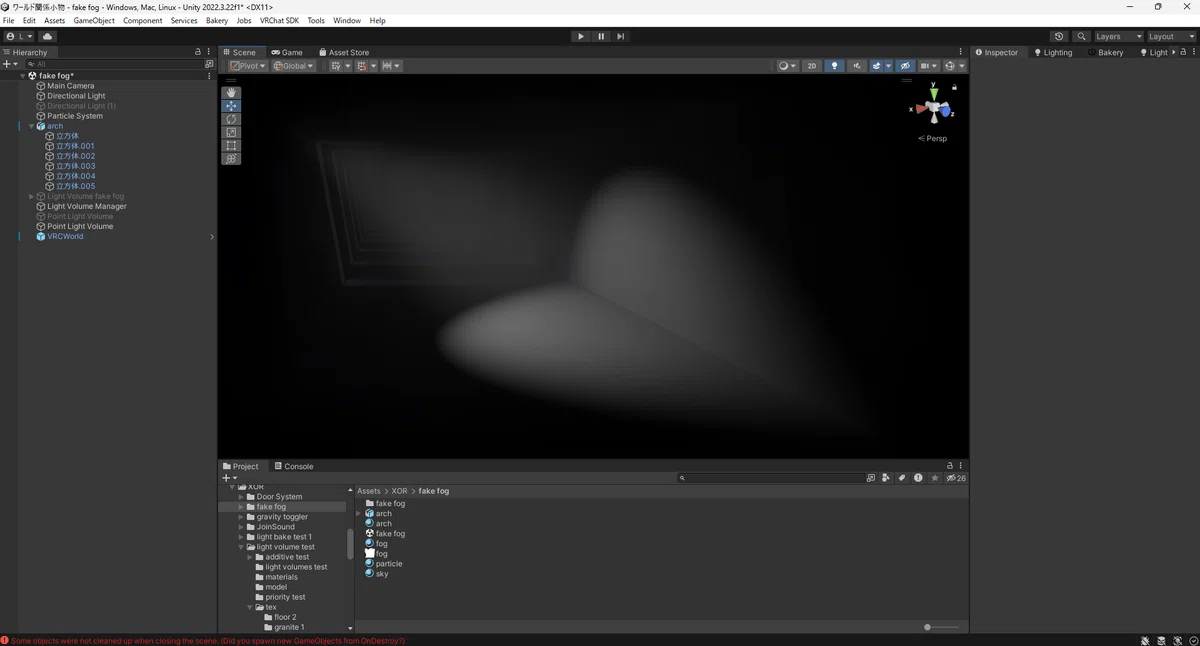Toggle scene audio mute

point(856,66)
